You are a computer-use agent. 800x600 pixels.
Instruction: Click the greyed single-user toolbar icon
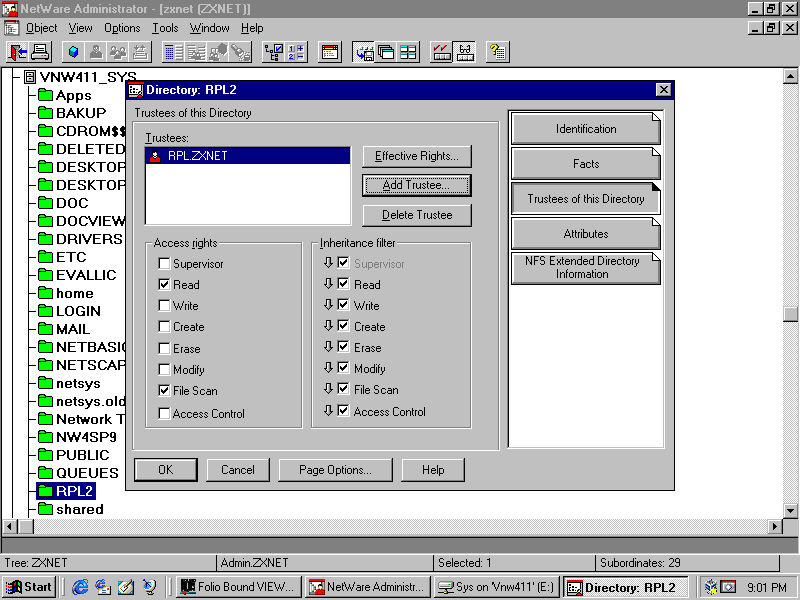click(95, 52)
